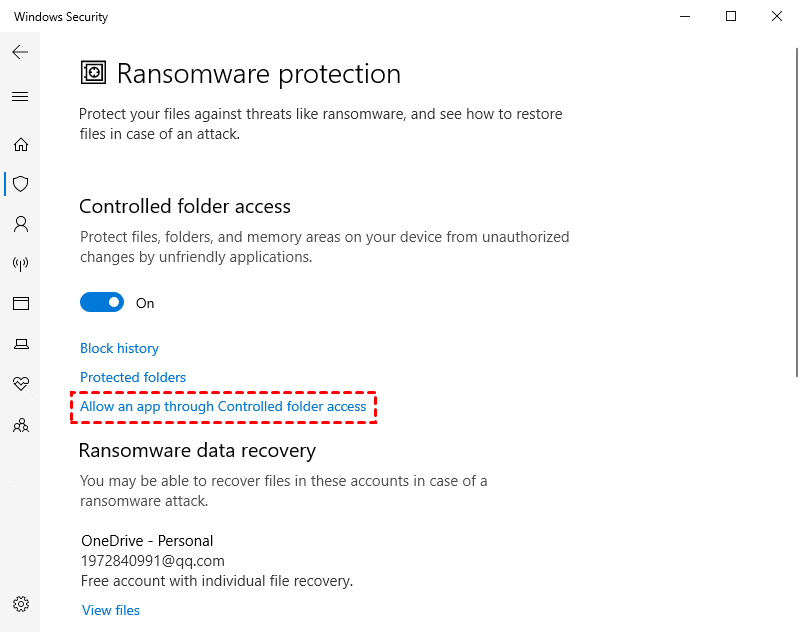The height and width of the screenshot is (632, 800).
Task: Open Device performance & health
Action: 21,383
